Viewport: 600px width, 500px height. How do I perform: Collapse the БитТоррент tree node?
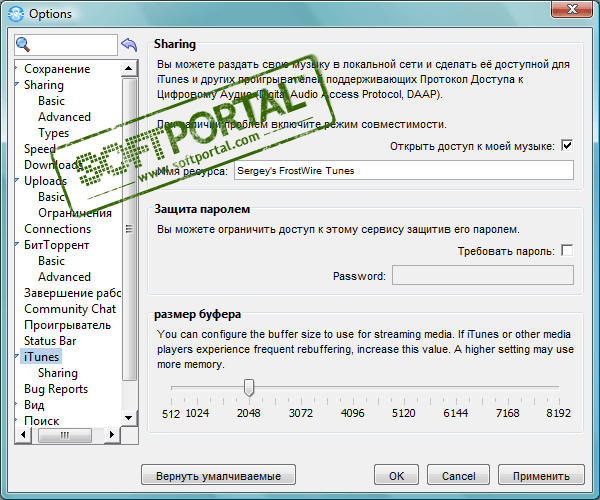(x=17, y=244)
